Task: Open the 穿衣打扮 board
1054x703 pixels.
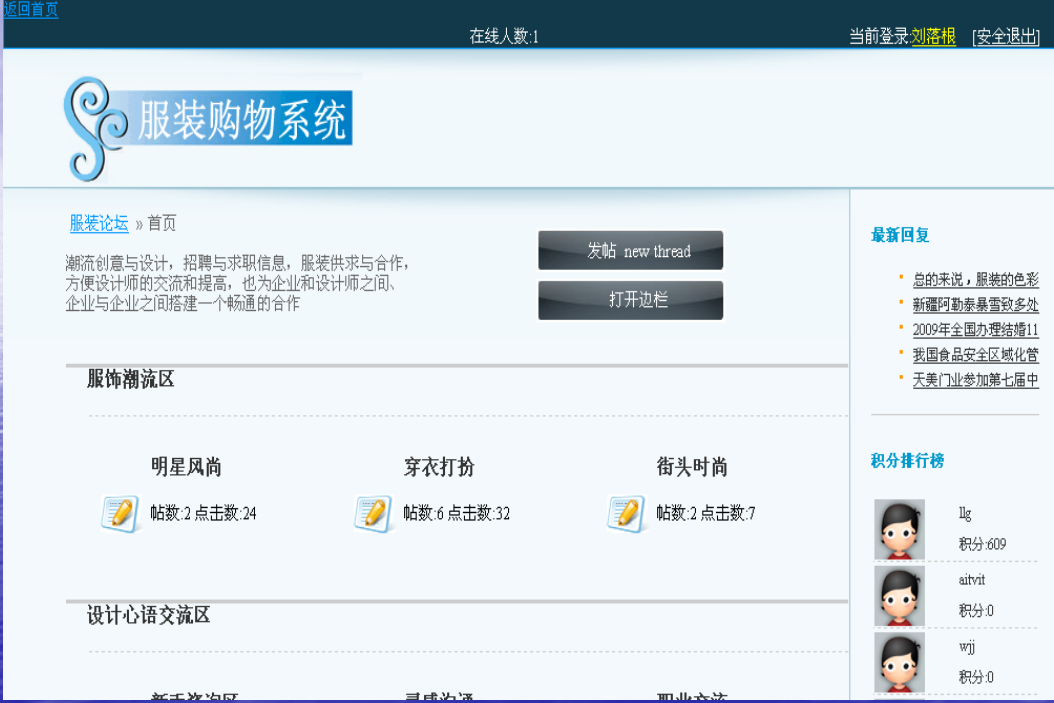Action: [x=439, y=466]
